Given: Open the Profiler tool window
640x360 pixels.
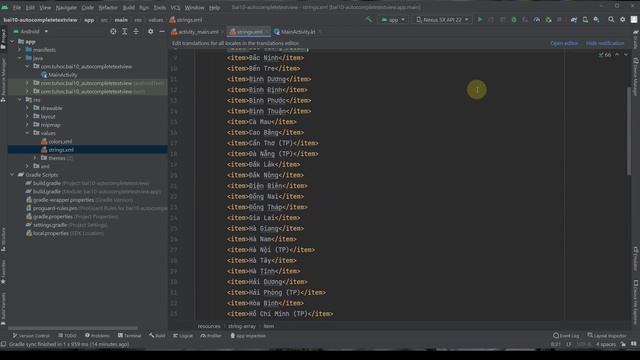Looking at the screenshot, I should (211, 336).
